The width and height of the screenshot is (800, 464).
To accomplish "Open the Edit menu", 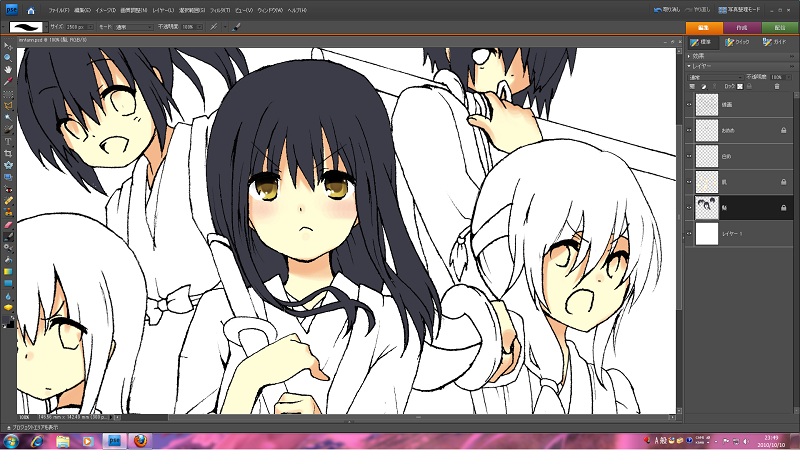I will click(82, 10).
